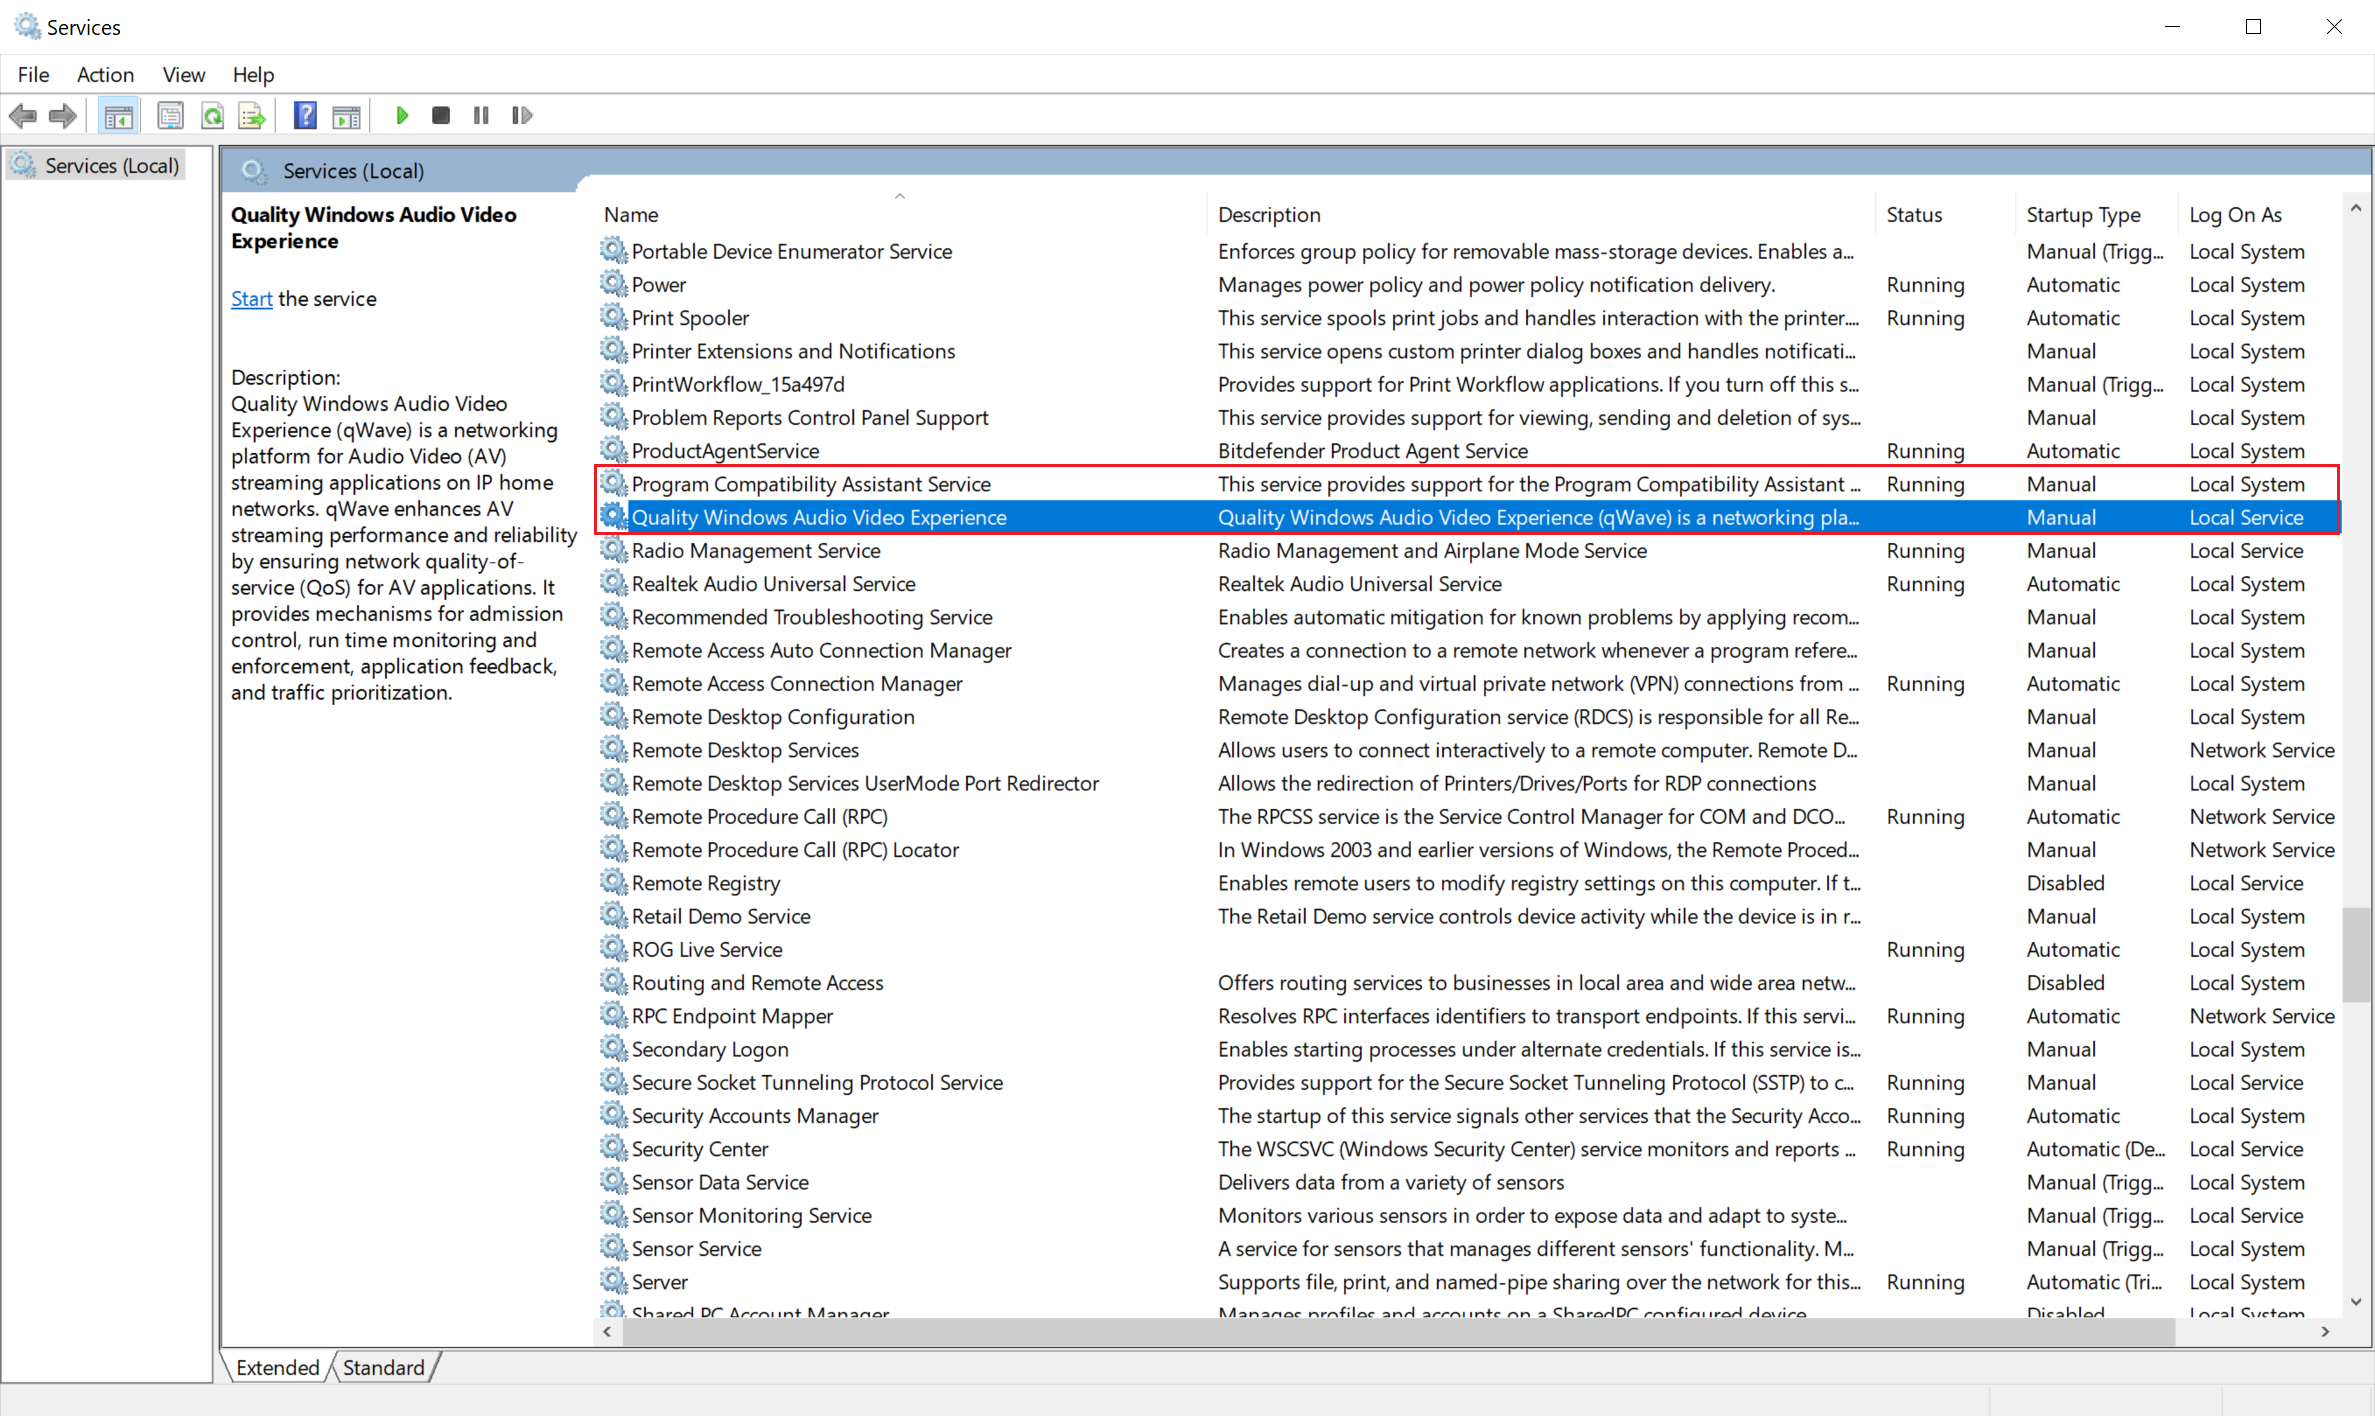Screen dimensions: 2375x1416
Task: Click gear icon of Sensor Service
Action: [x=613, y=1249]
